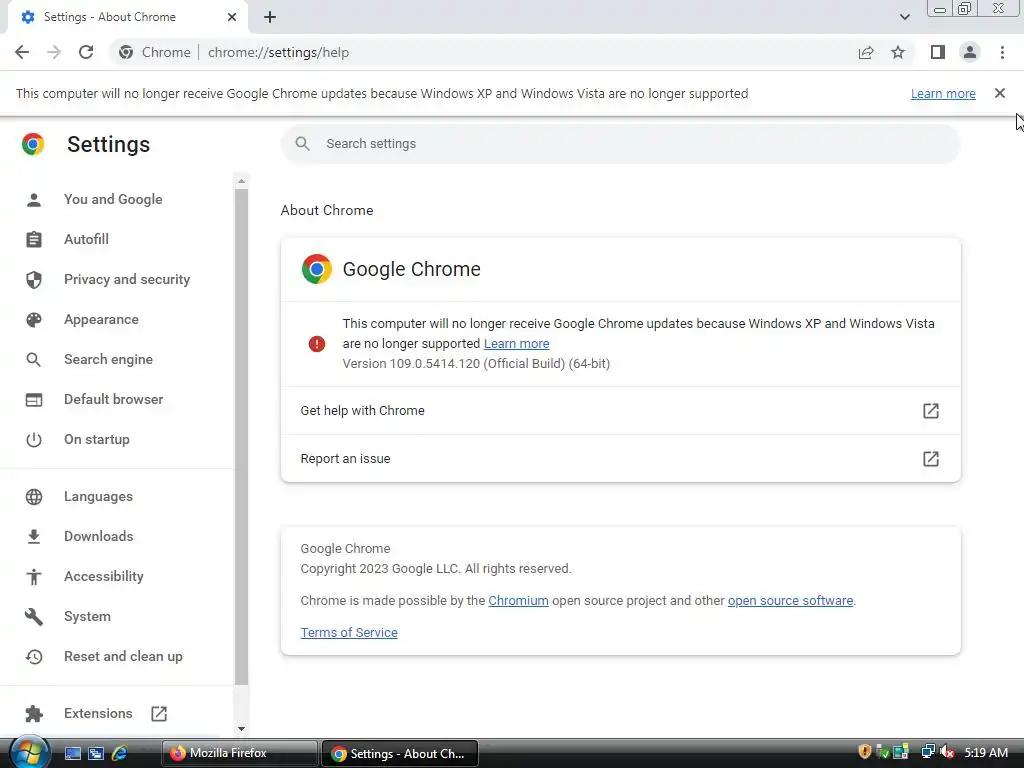Click the forward navigation arrow
The image size is (1024, 768).
(54, 52)
